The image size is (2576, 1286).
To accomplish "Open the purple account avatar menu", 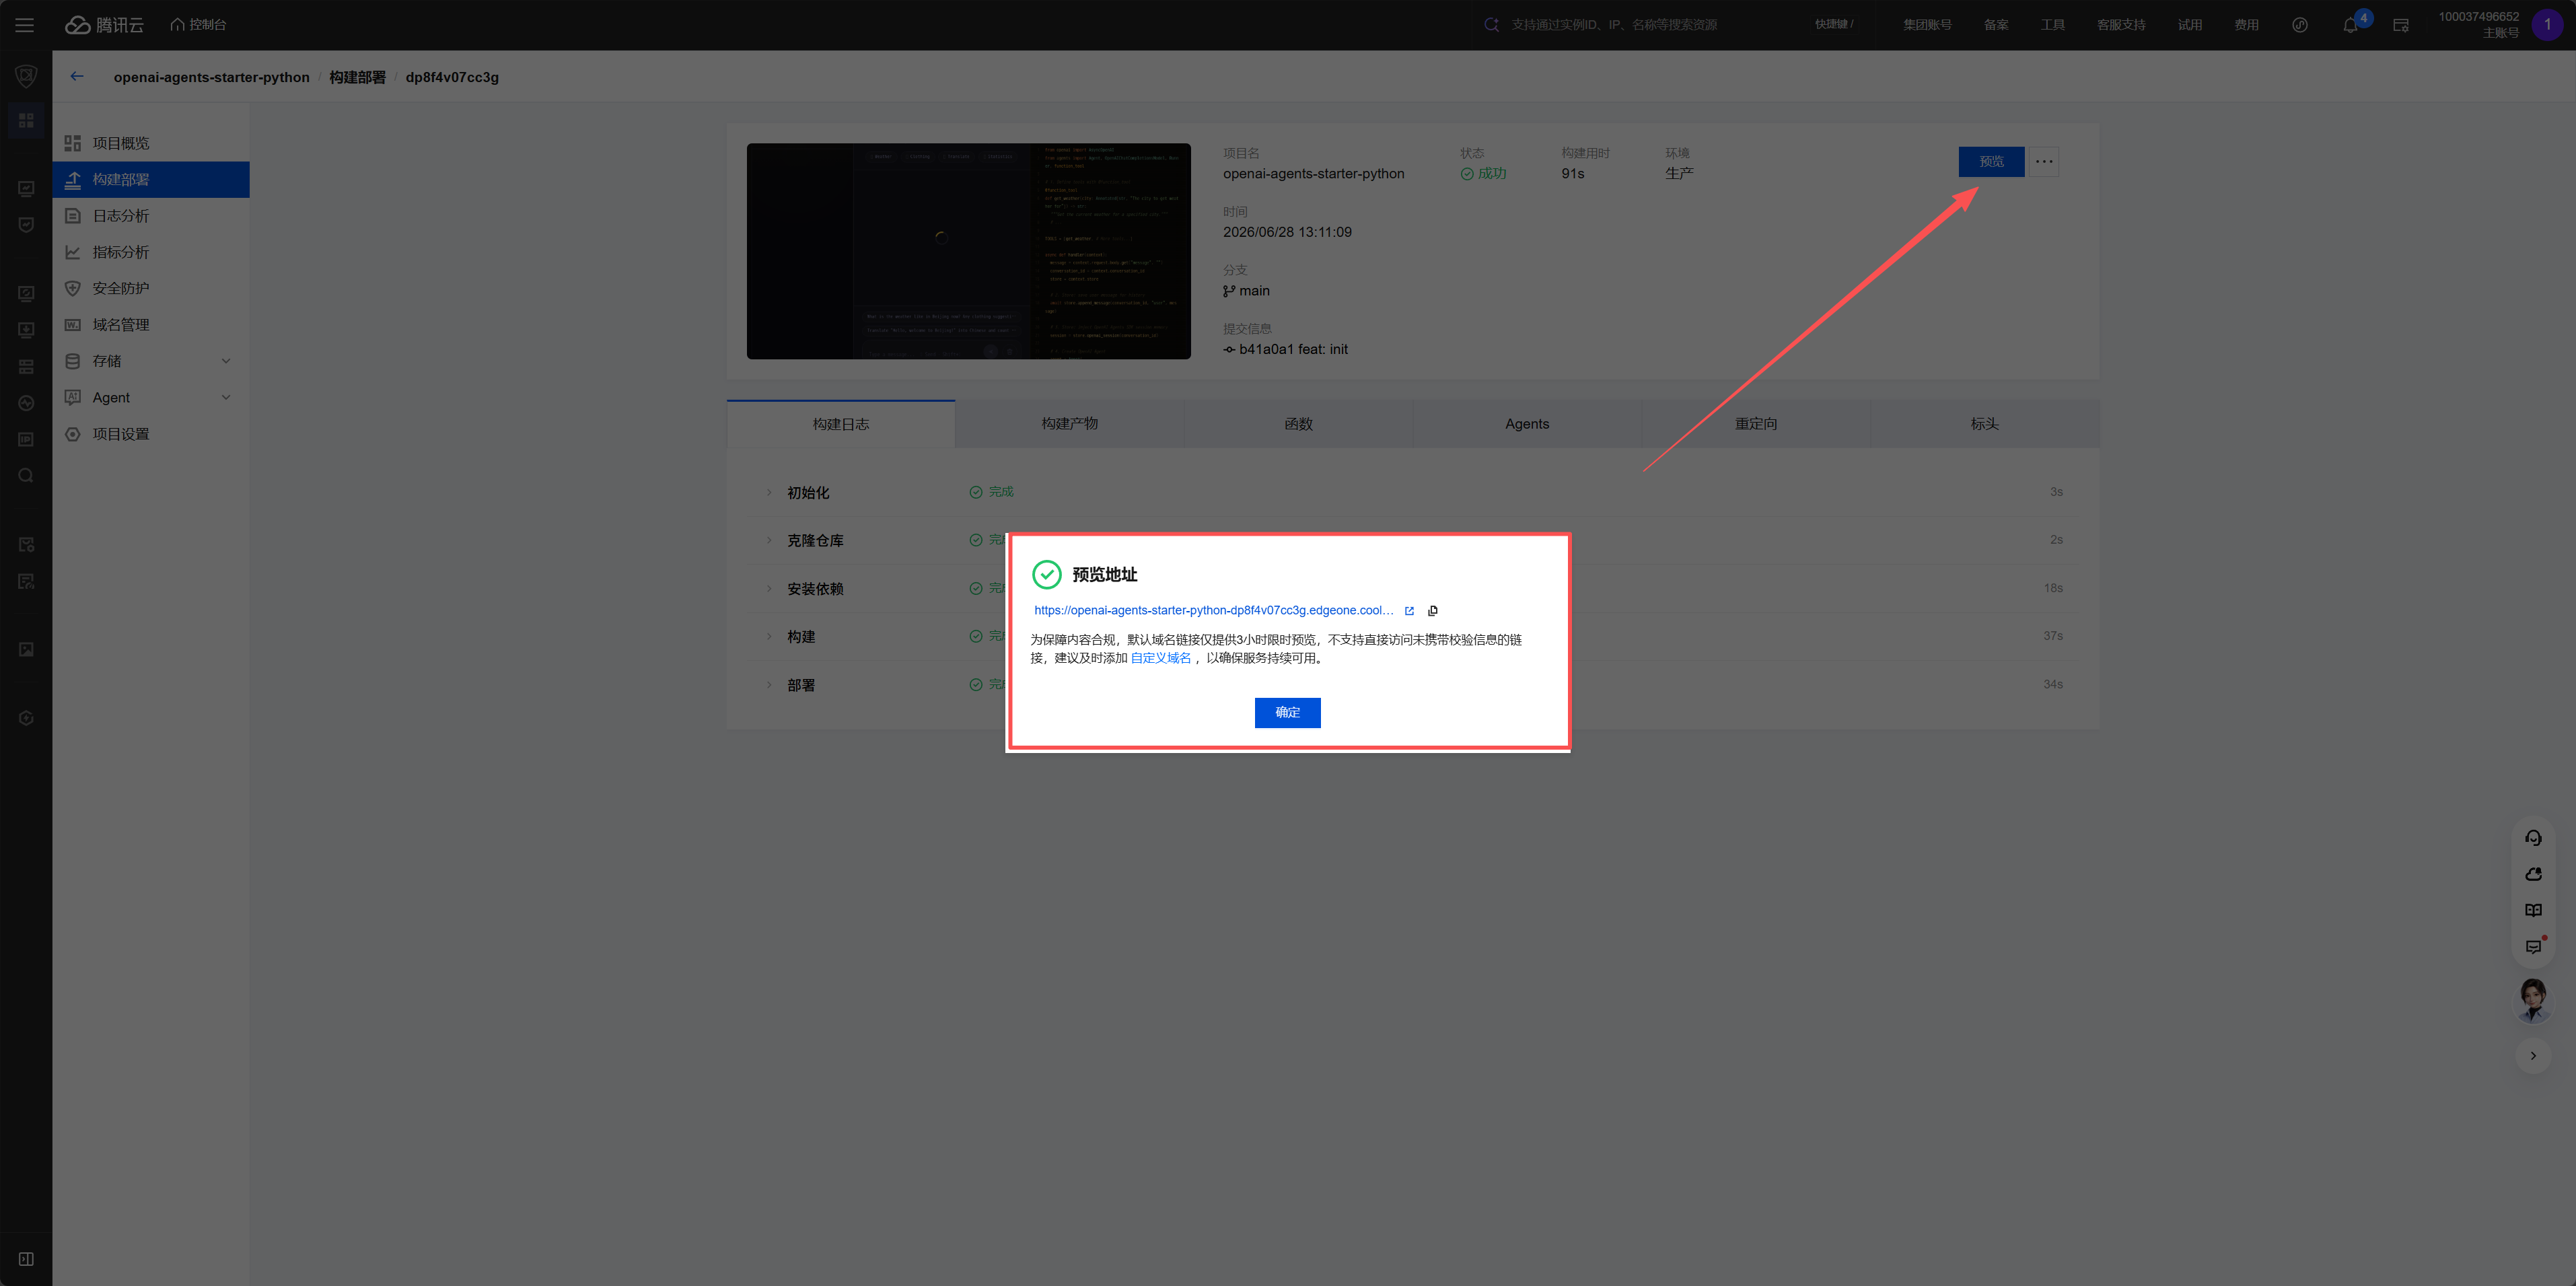I will pos(2547,25).
